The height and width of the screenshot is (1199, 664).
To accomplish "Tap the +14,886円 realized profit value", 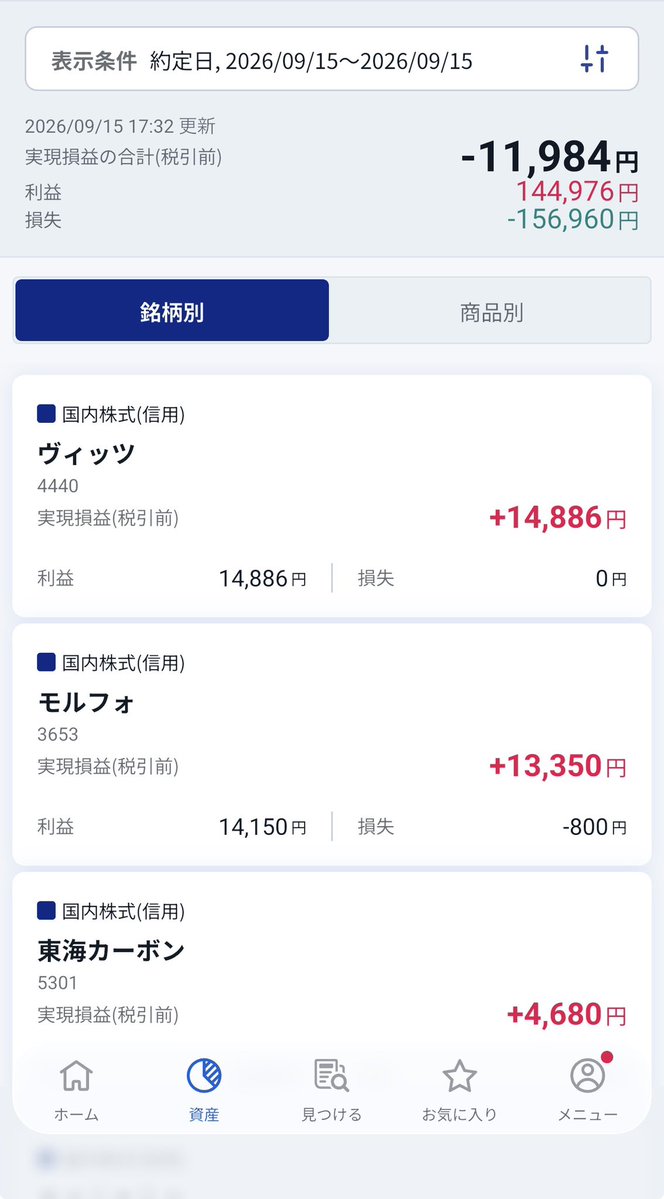I will tap(558, 518).
